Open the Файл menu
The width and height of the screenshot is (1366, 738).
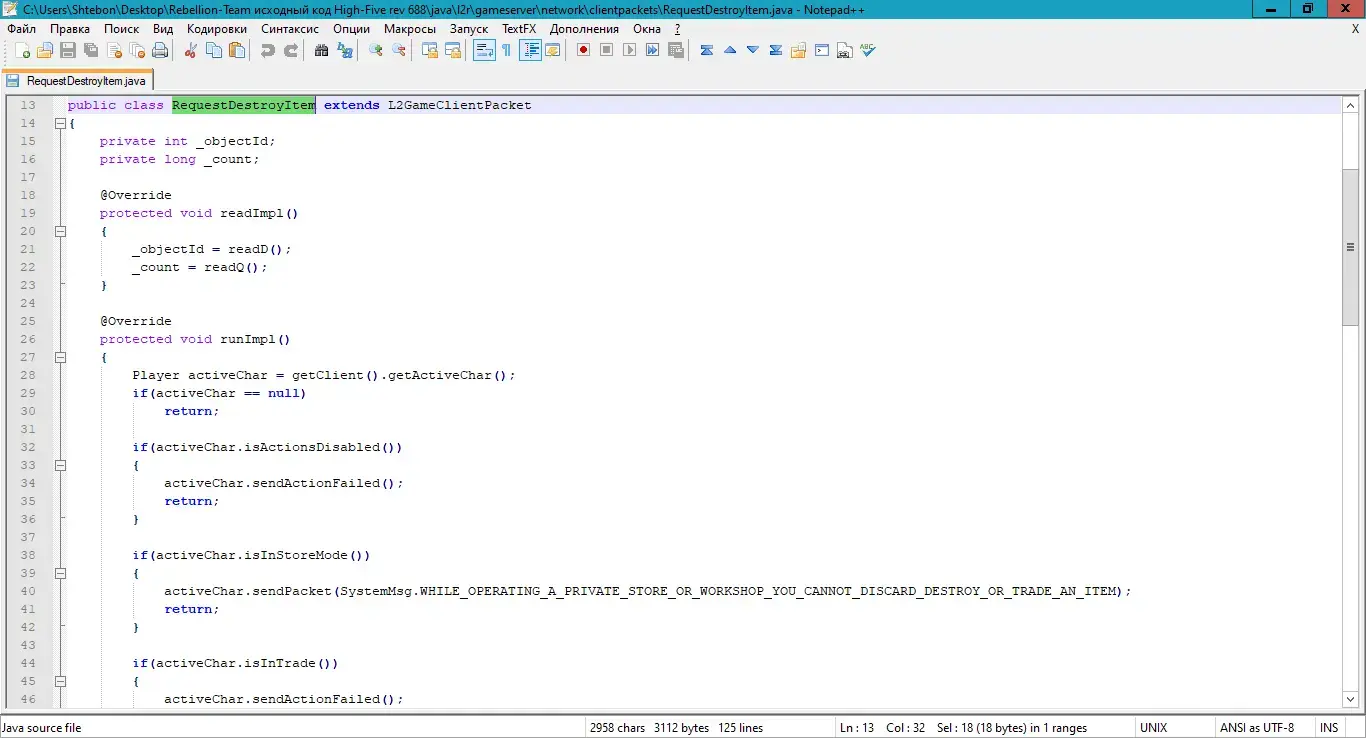(x=21, y=29)
